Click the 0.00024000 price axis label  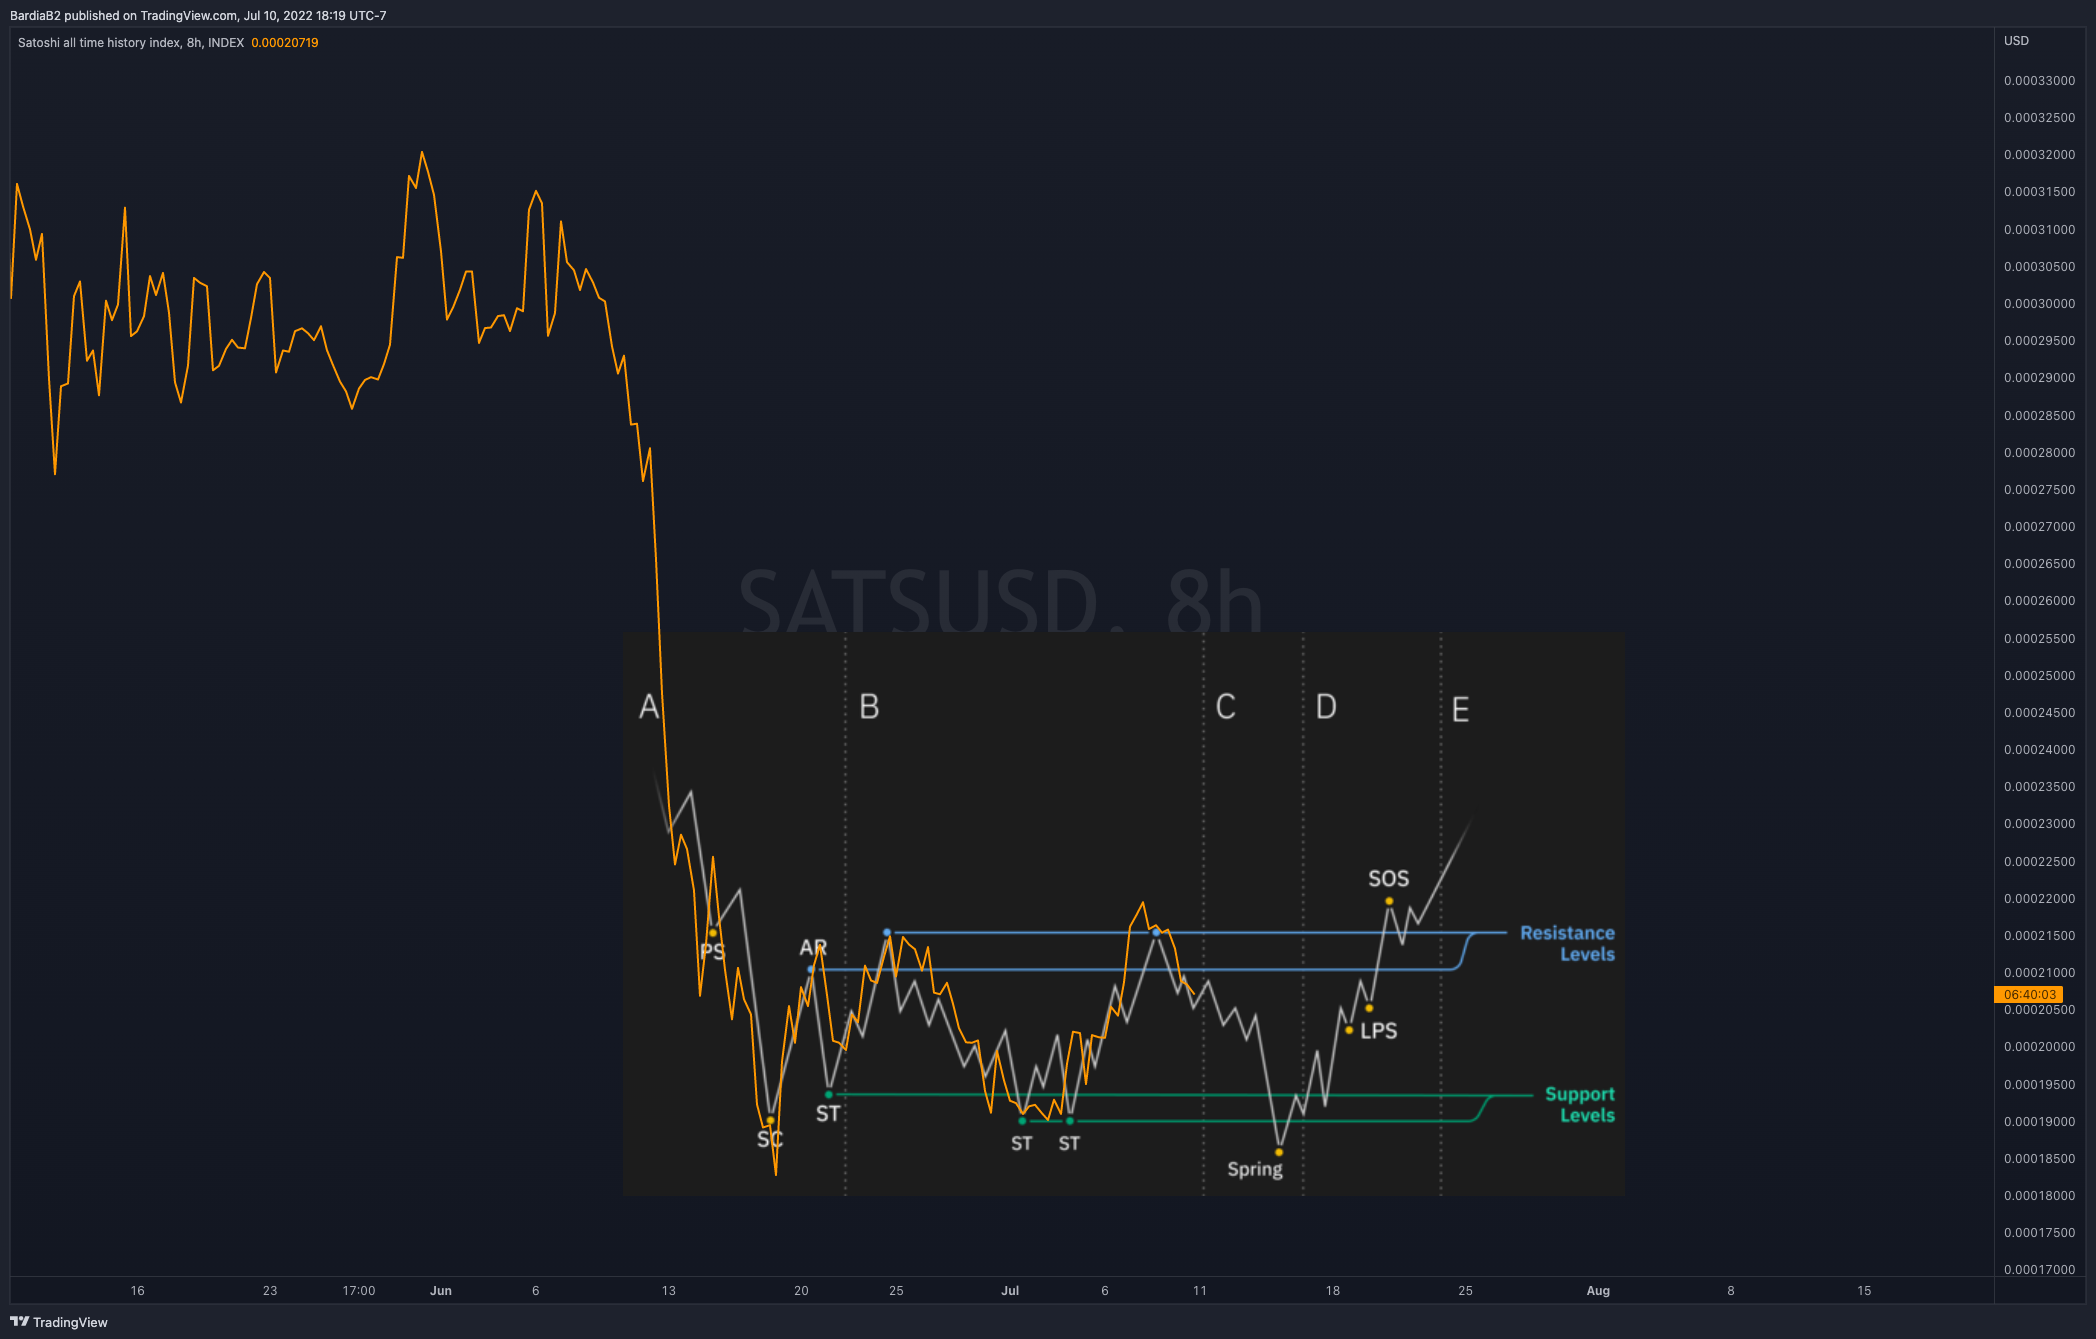pyautogui.click(x=2039, y=750)
